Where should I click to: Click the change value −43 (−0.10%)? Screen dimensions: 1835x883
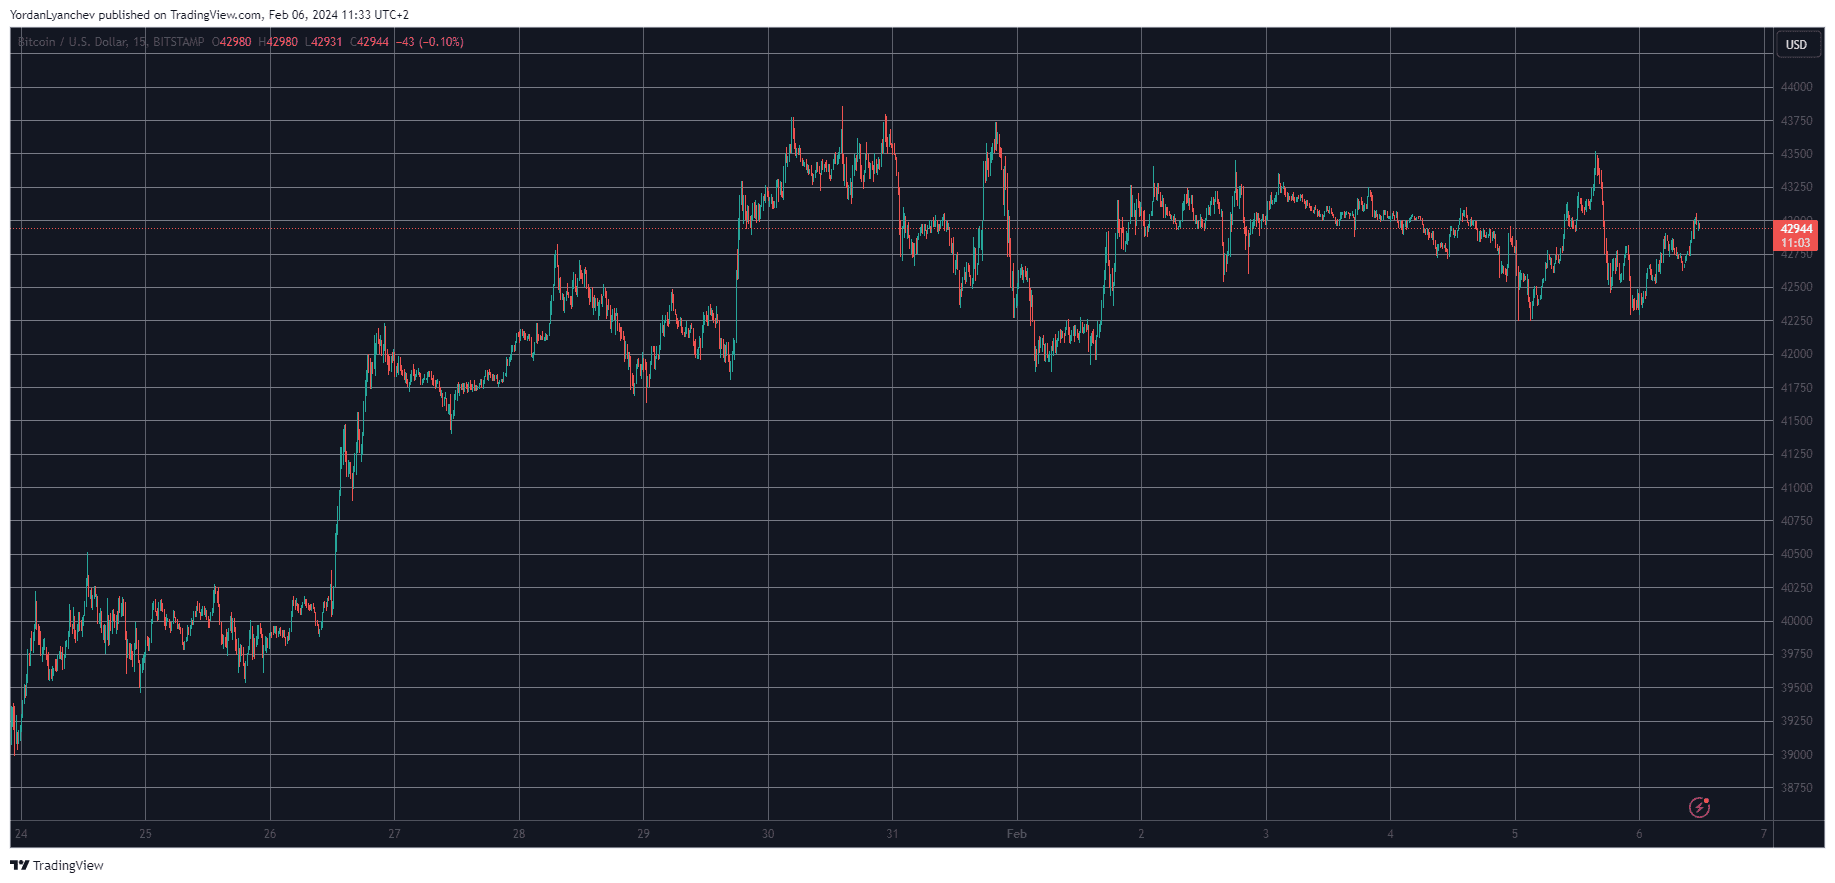[x=430, y=42]
